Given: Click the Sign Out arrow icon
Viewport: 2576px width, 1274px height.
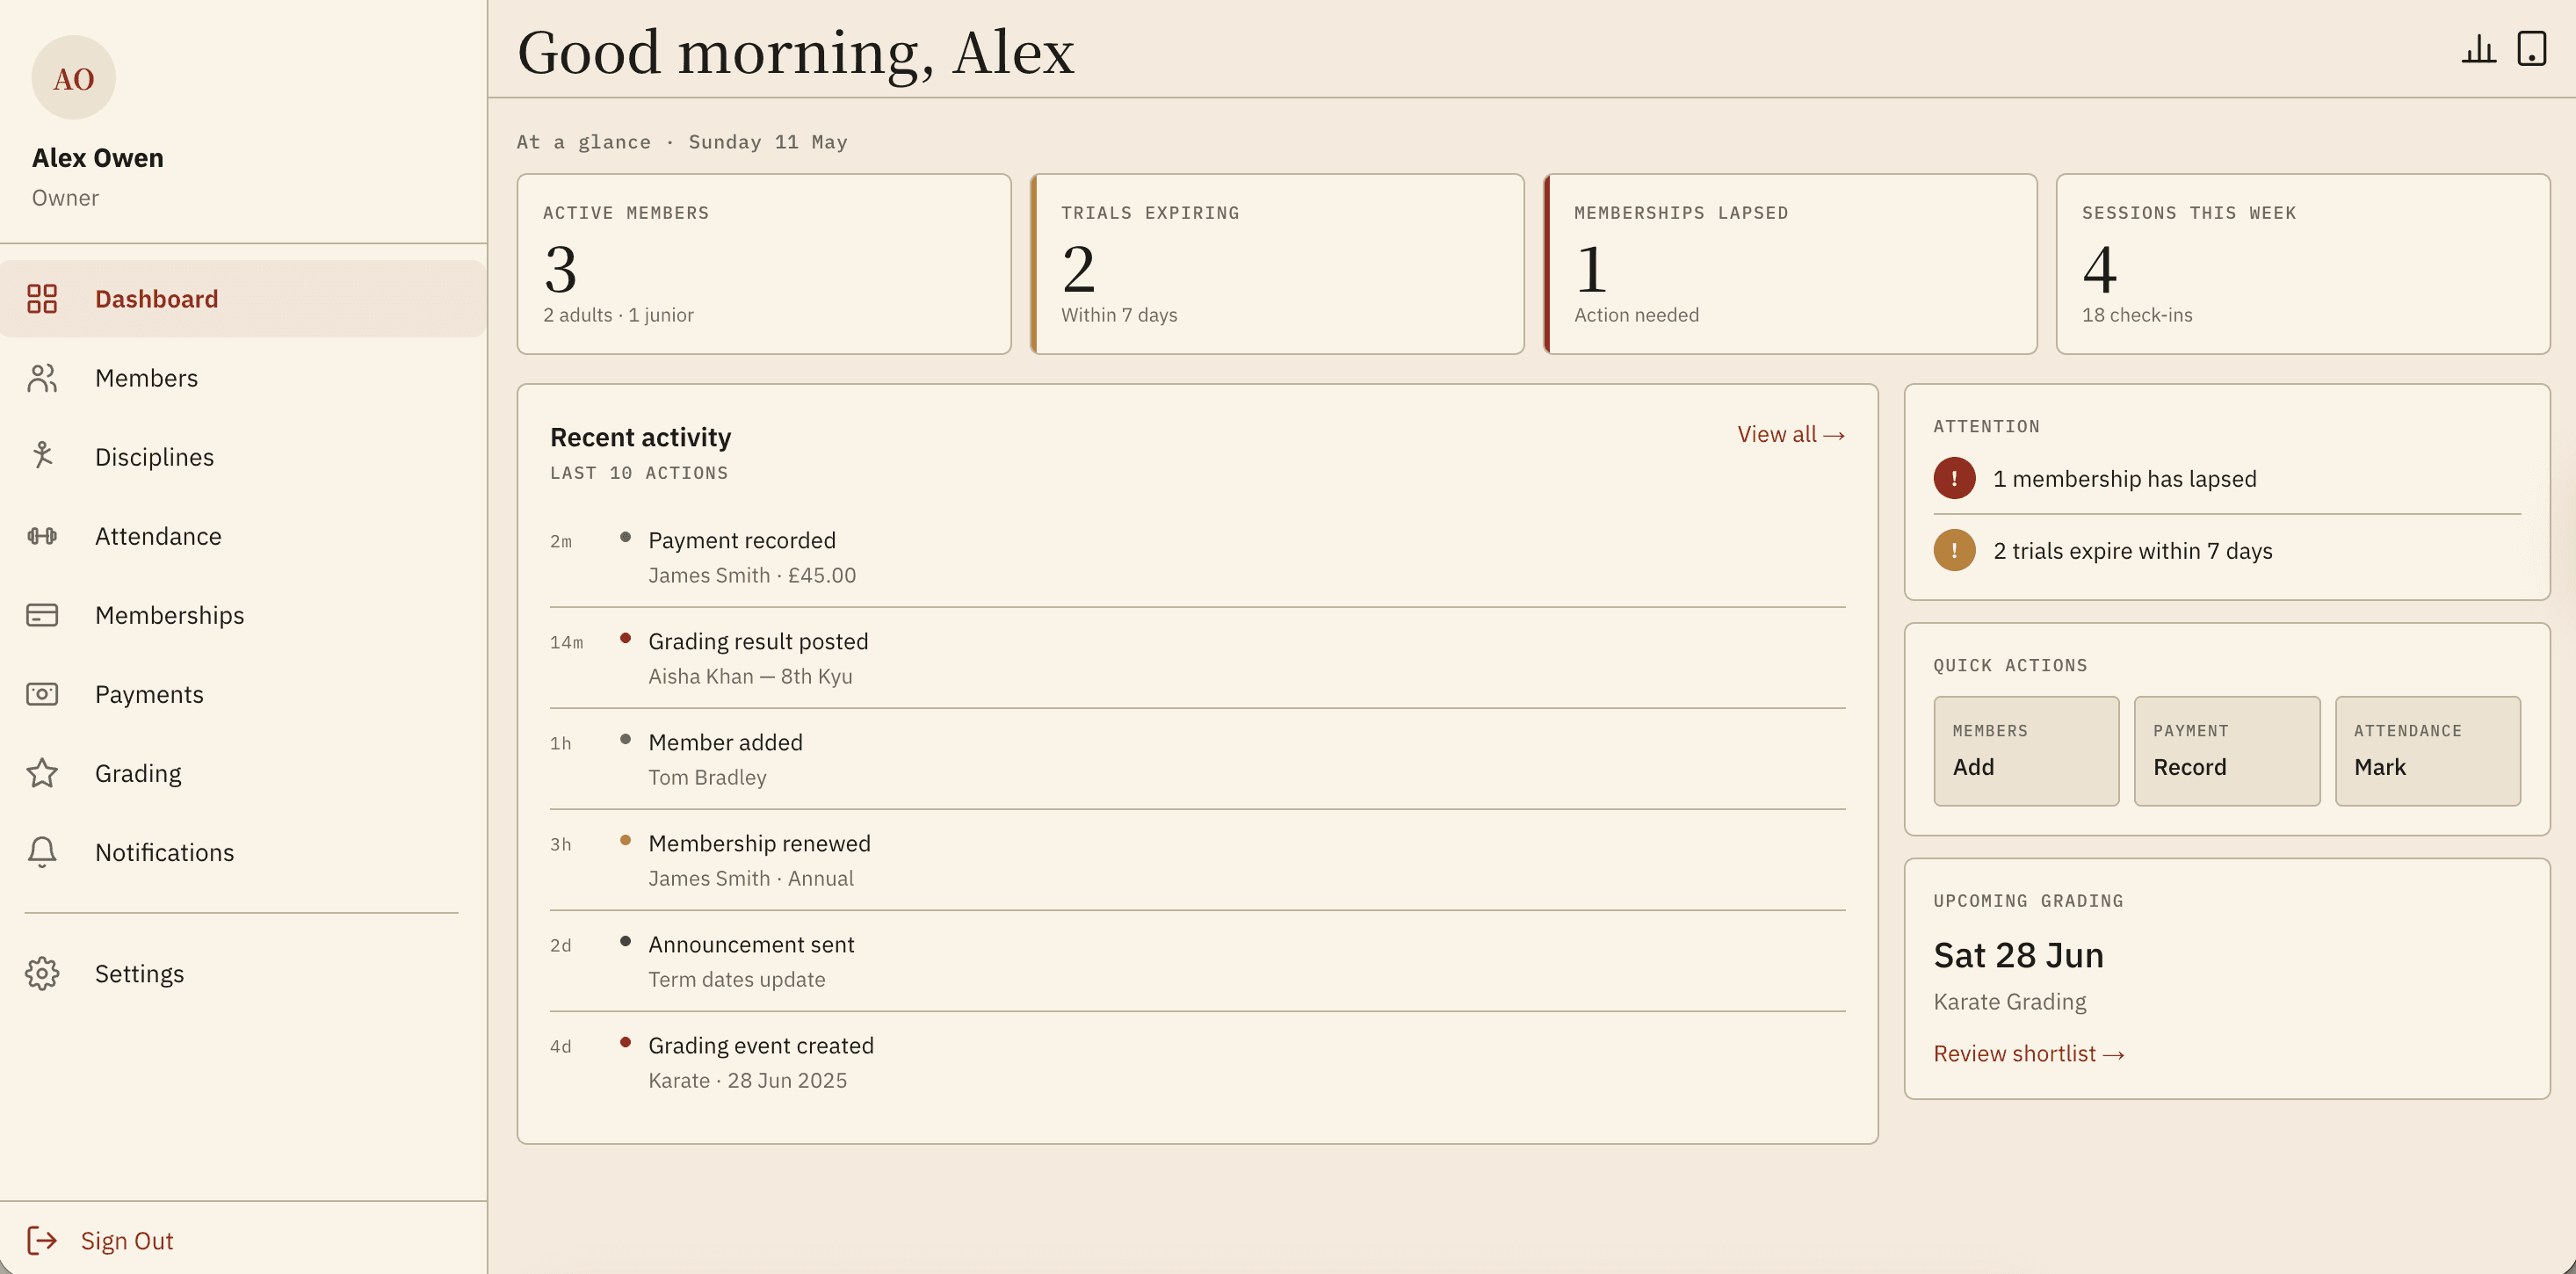Looking at the screenshot, I should click(42, 1241).
